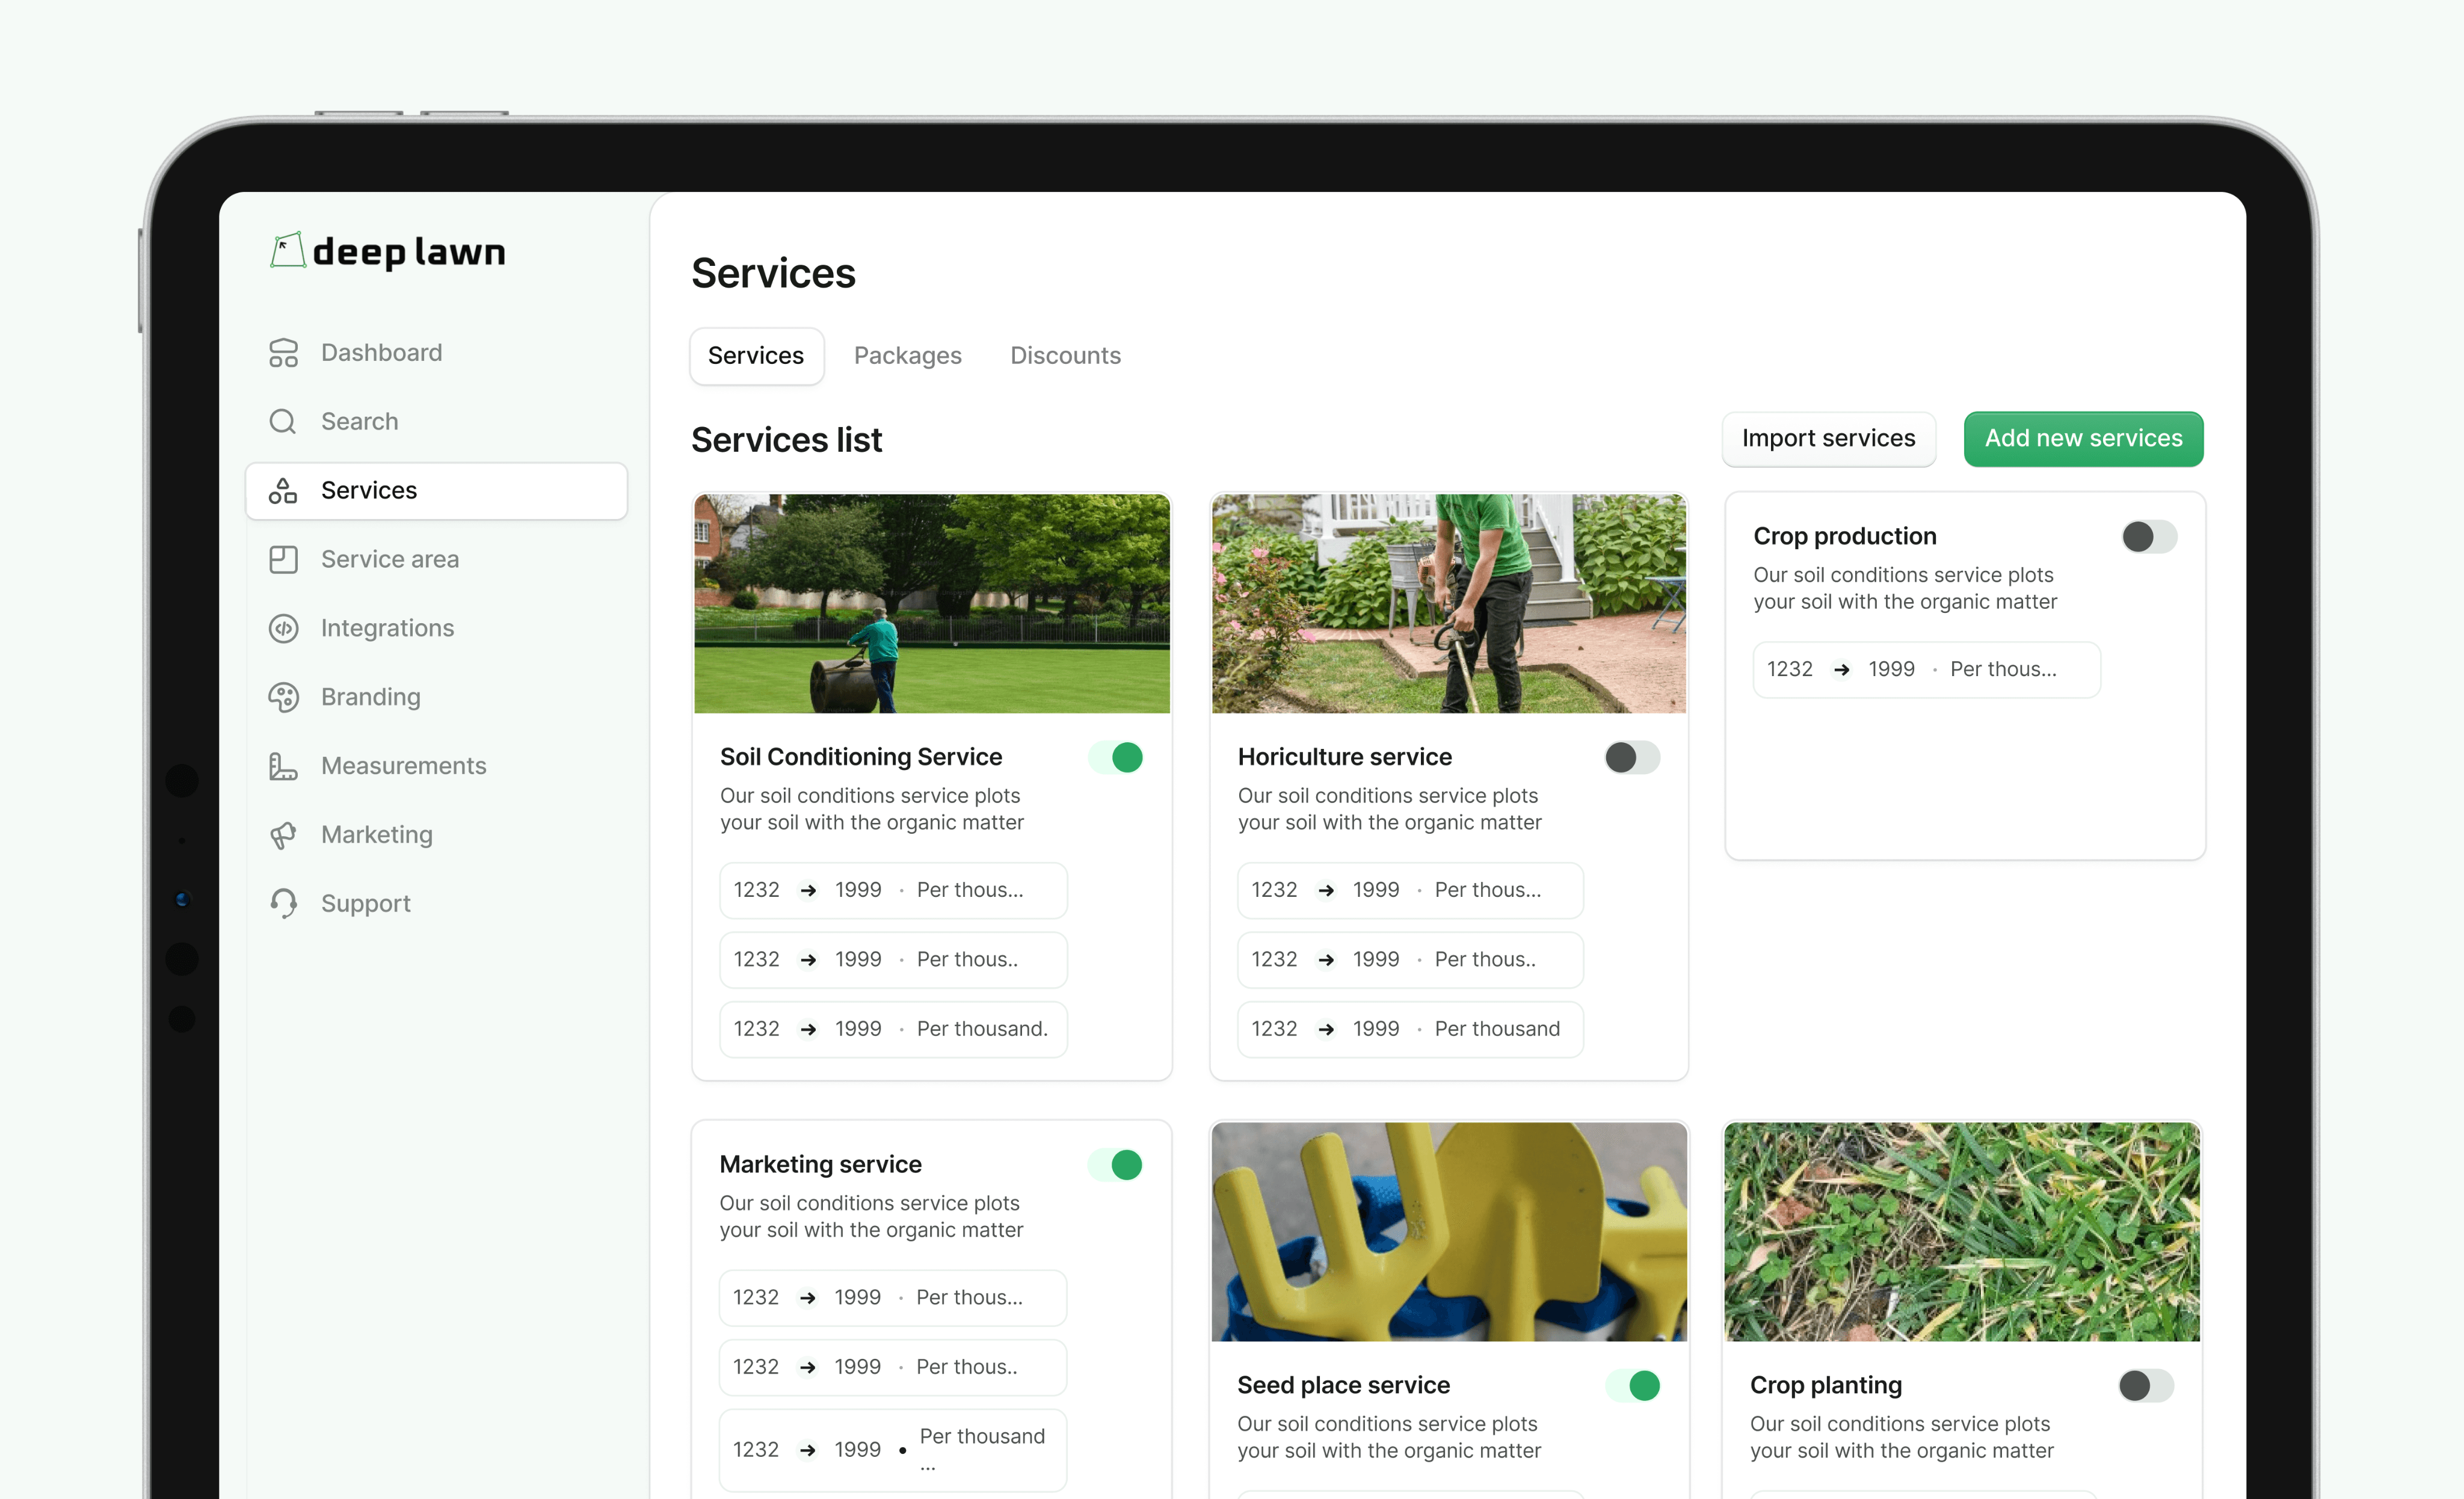The image size is (2464, 1499).
Task: Enable the Horiculture service toggle
Action: pos(1632,757)
